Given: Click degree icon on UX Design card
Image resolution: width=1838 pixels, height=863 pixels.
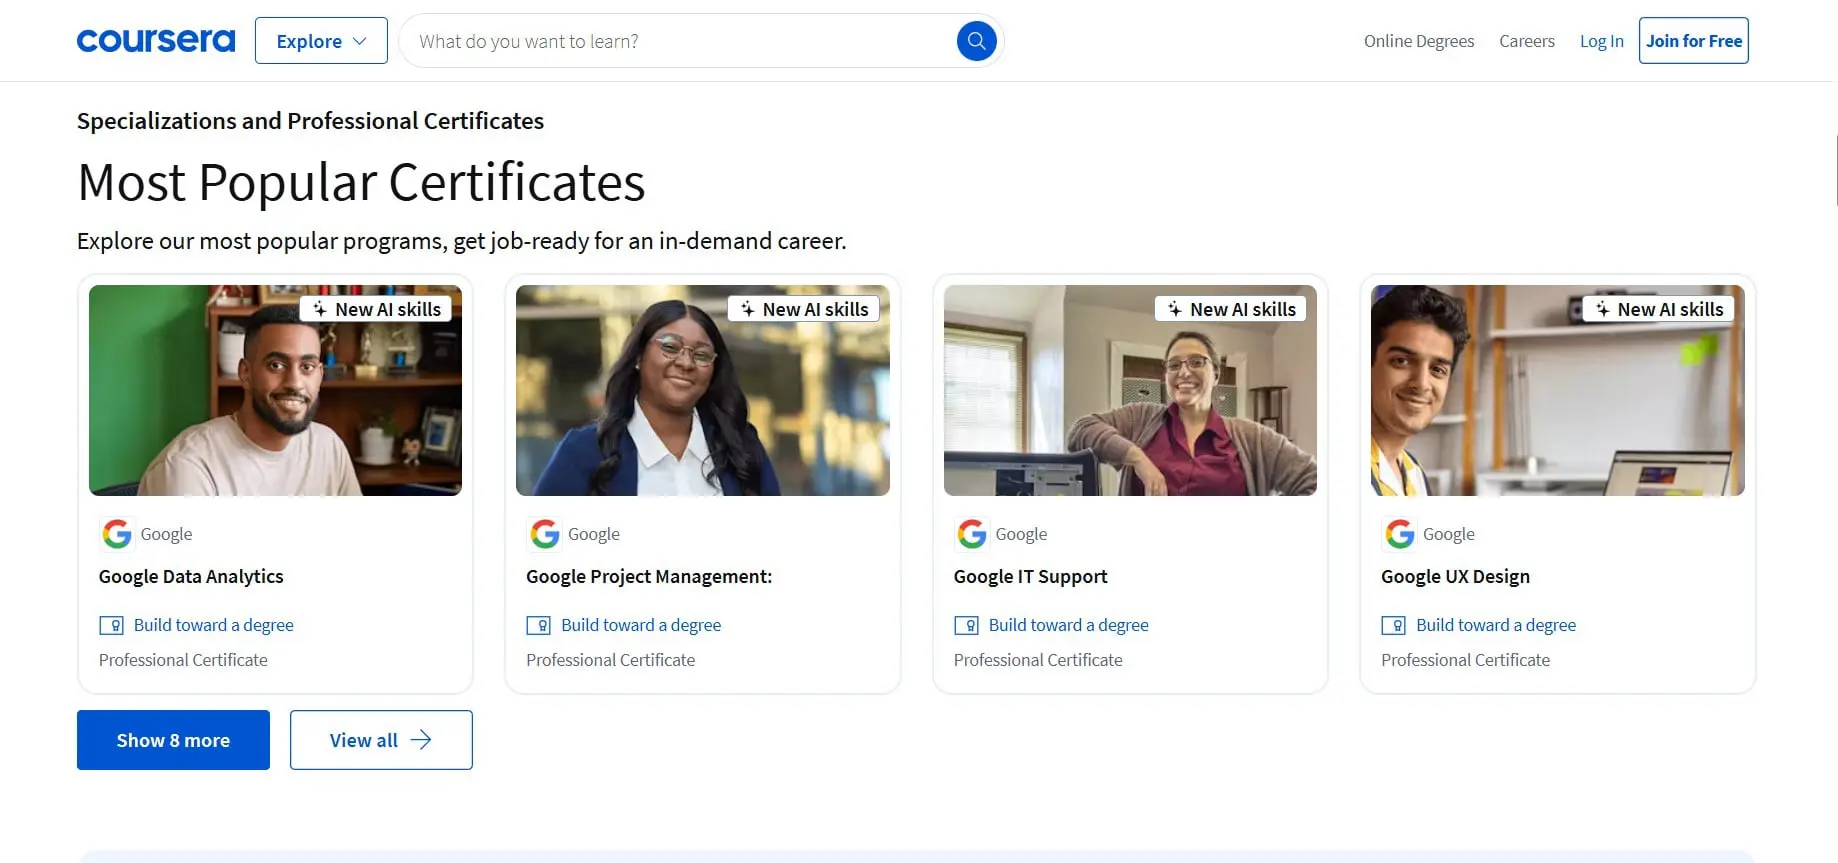Looking at the screenshot, I should pos(1393,626).
